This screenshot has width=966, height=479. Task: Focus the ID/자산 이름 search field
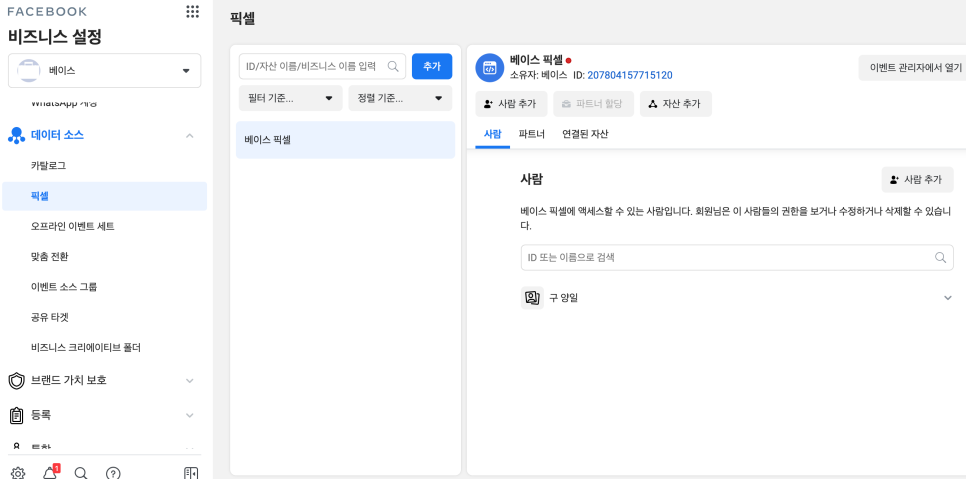(322, 66)
